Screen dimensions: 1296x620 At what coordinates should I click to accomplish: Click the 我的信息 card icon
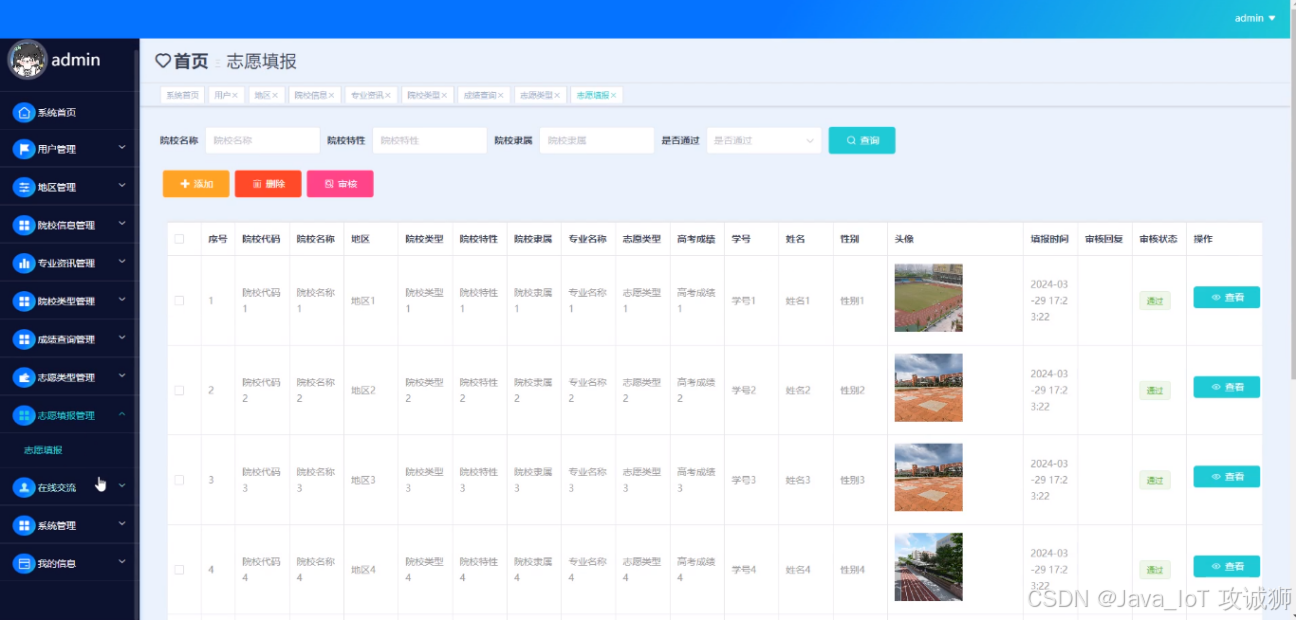pos(24,563)
